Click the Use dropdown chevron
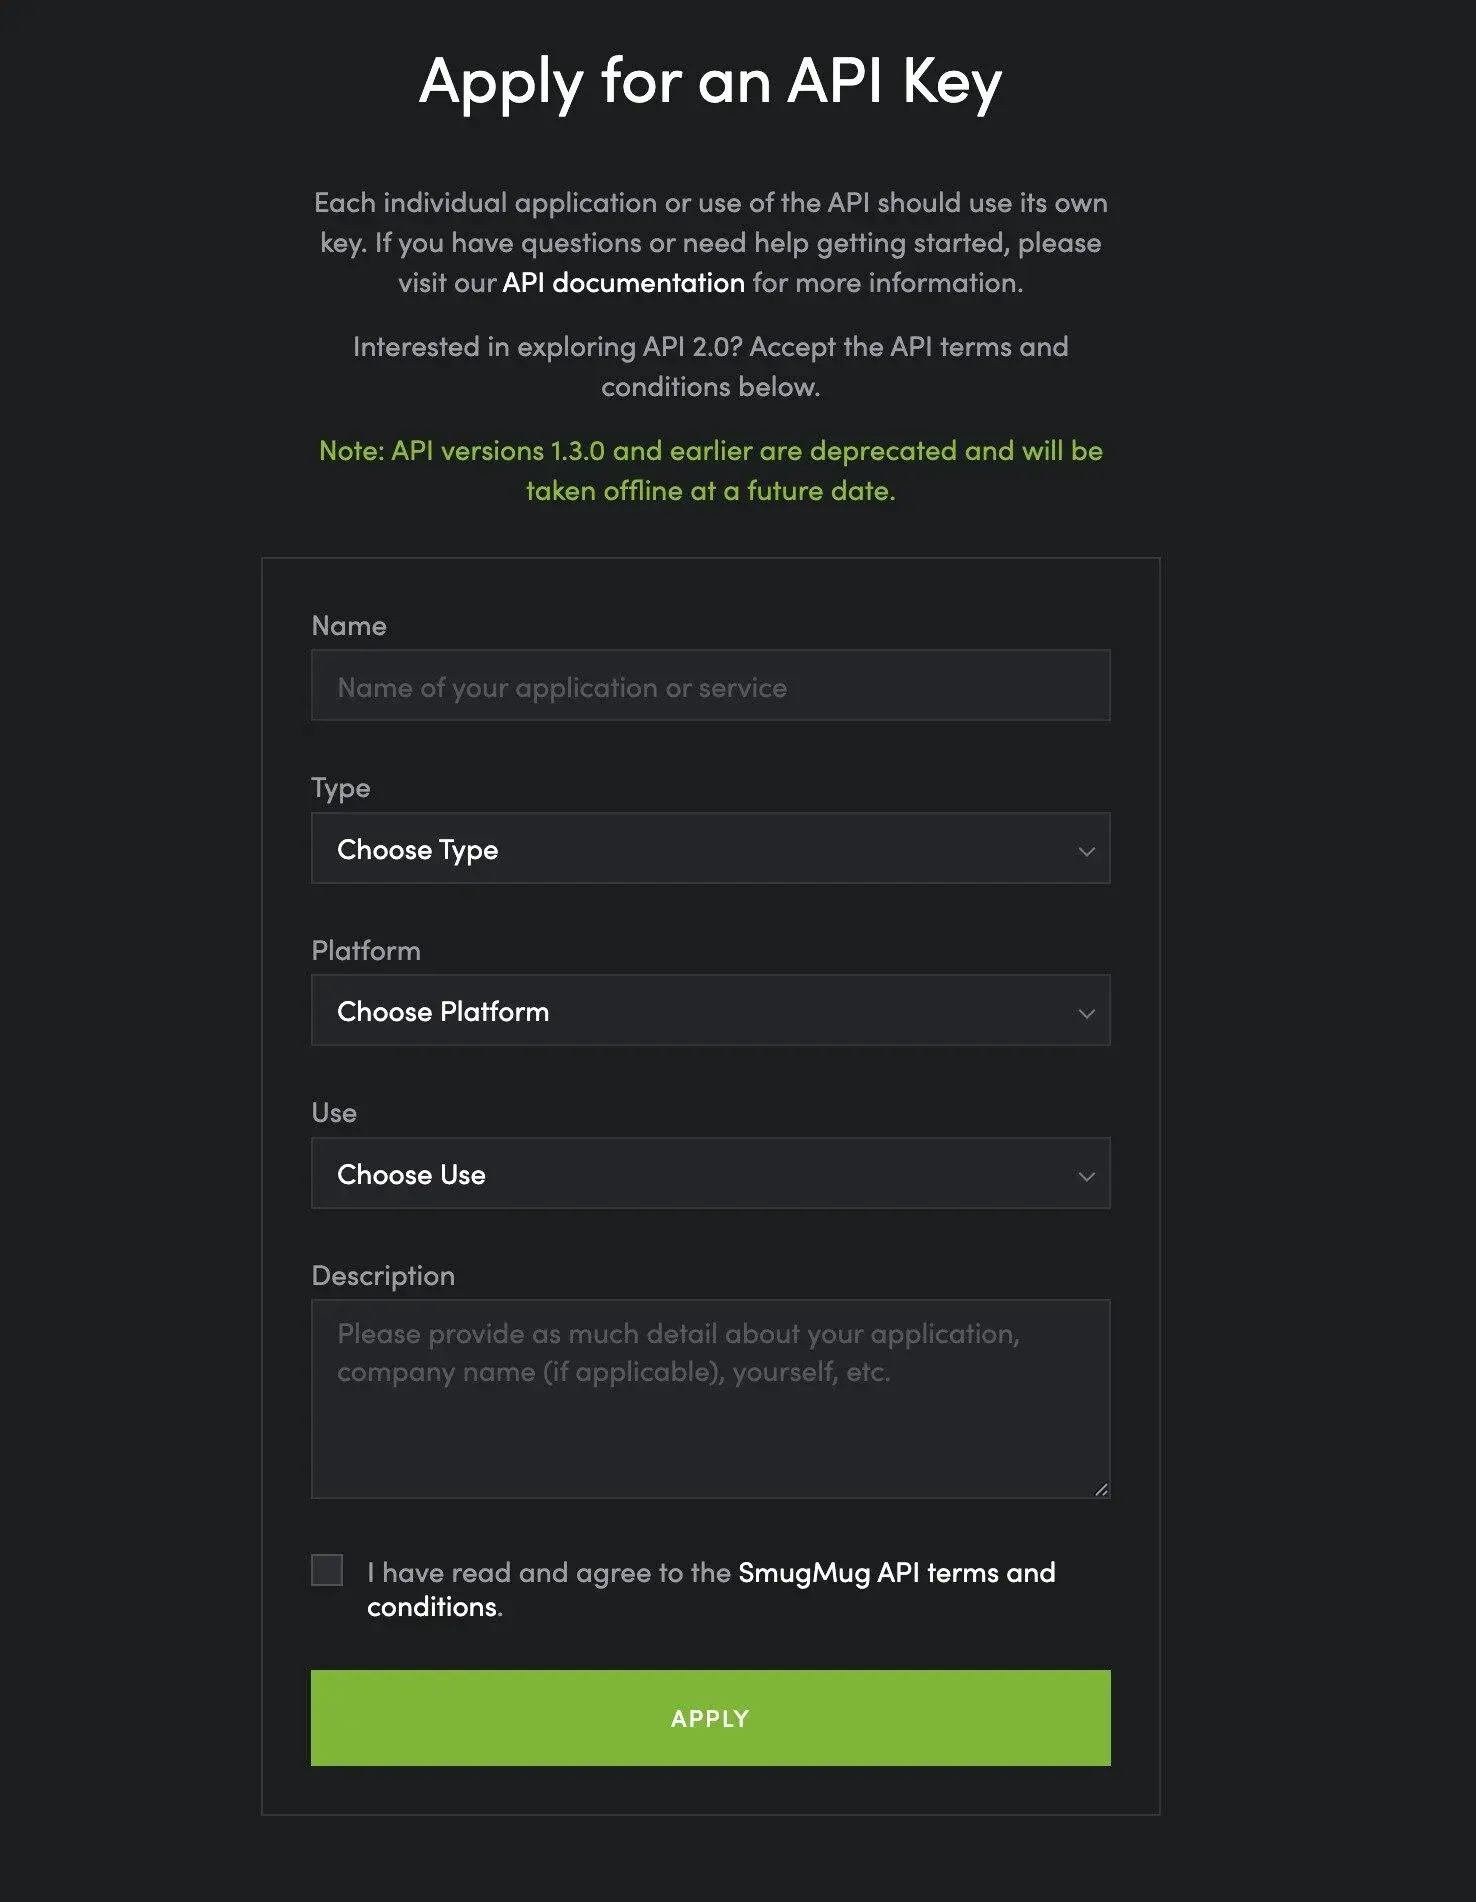The height and width of the screenshot is (1902, 1476). pyautogui.click(x=1087, y=1178)
